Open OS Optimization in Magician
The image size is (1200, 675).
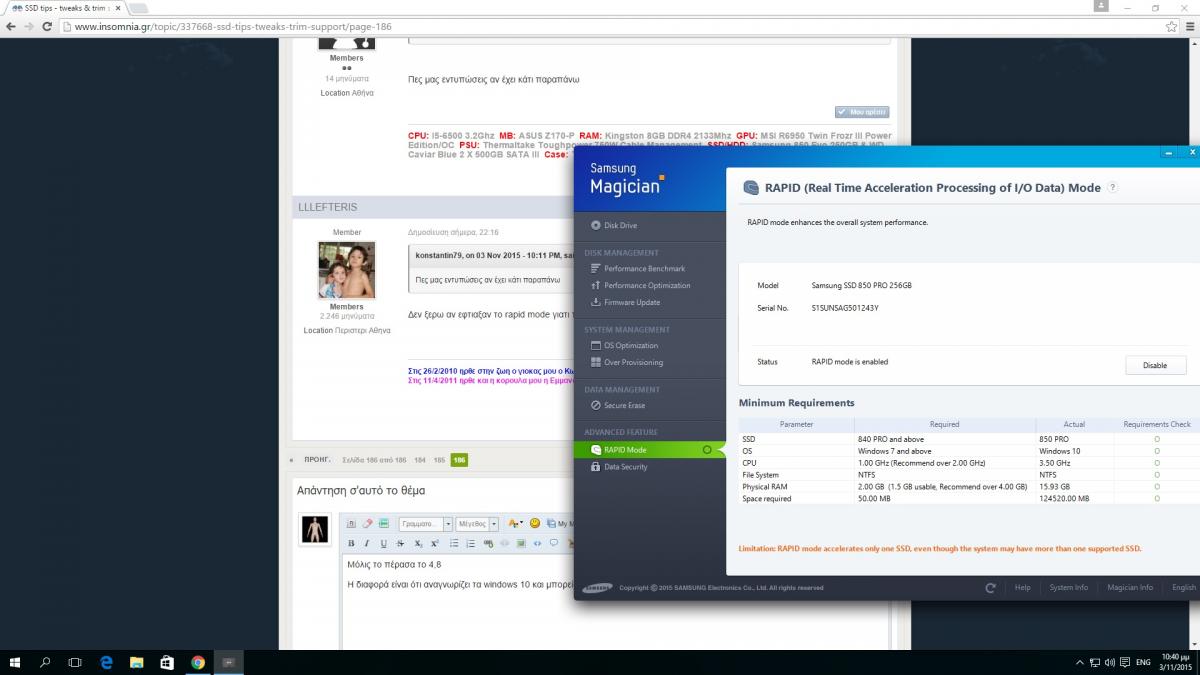[x=631, y=345]
